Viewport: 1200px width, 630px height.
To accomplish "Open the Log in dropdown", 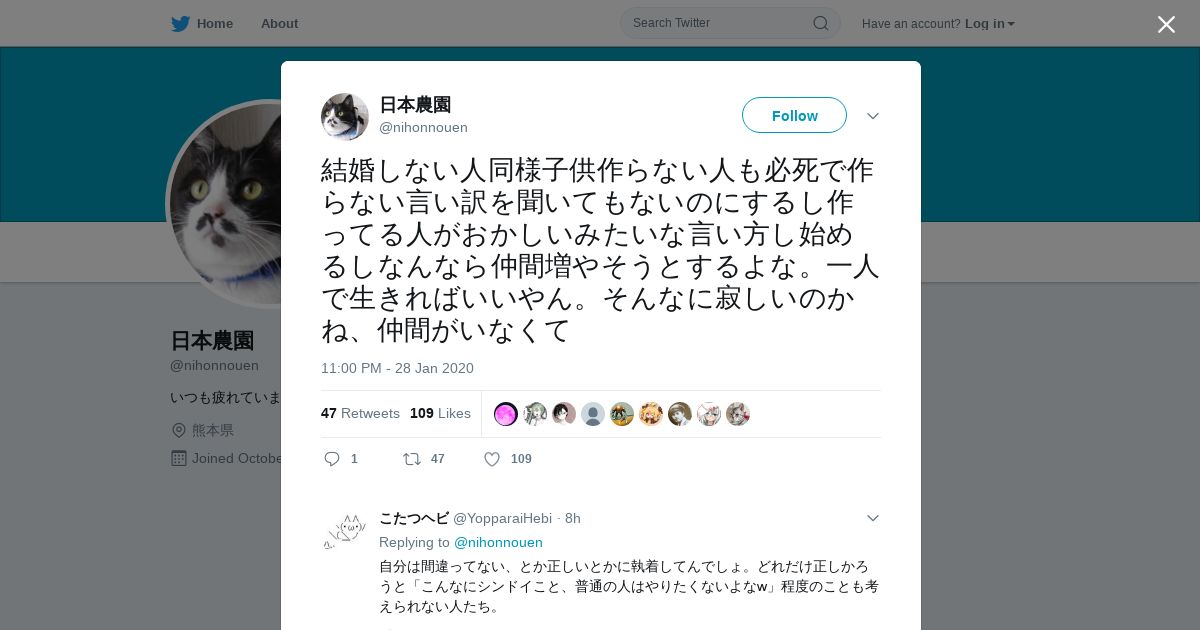I will point(990,24).
